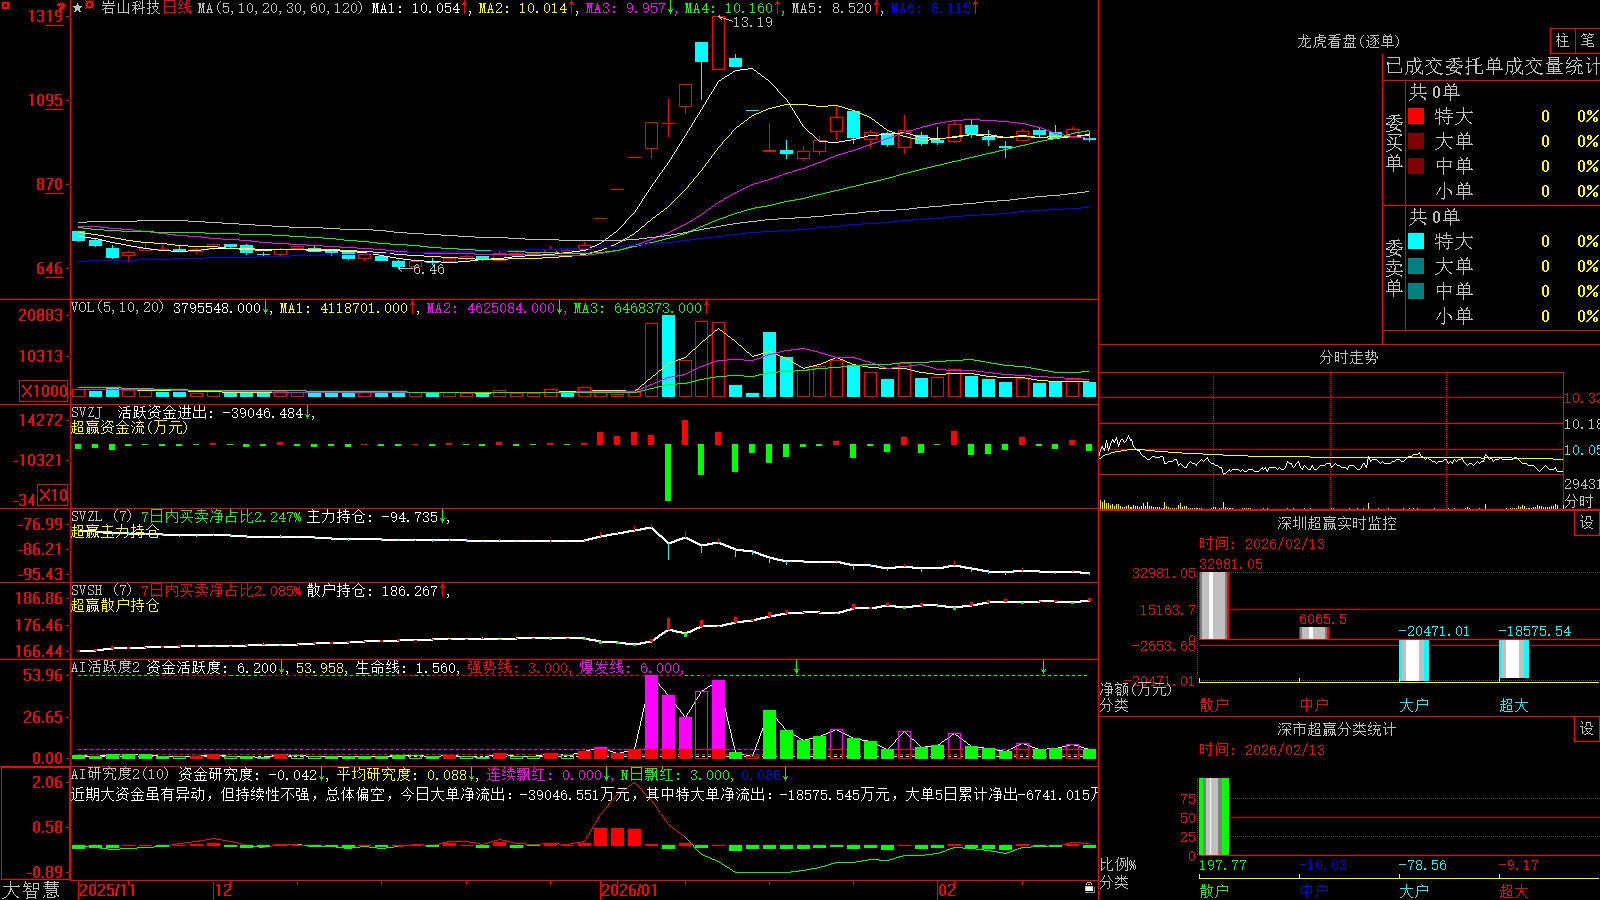
Task: Select the SVZL (7) indicator label
Action: 101,517
